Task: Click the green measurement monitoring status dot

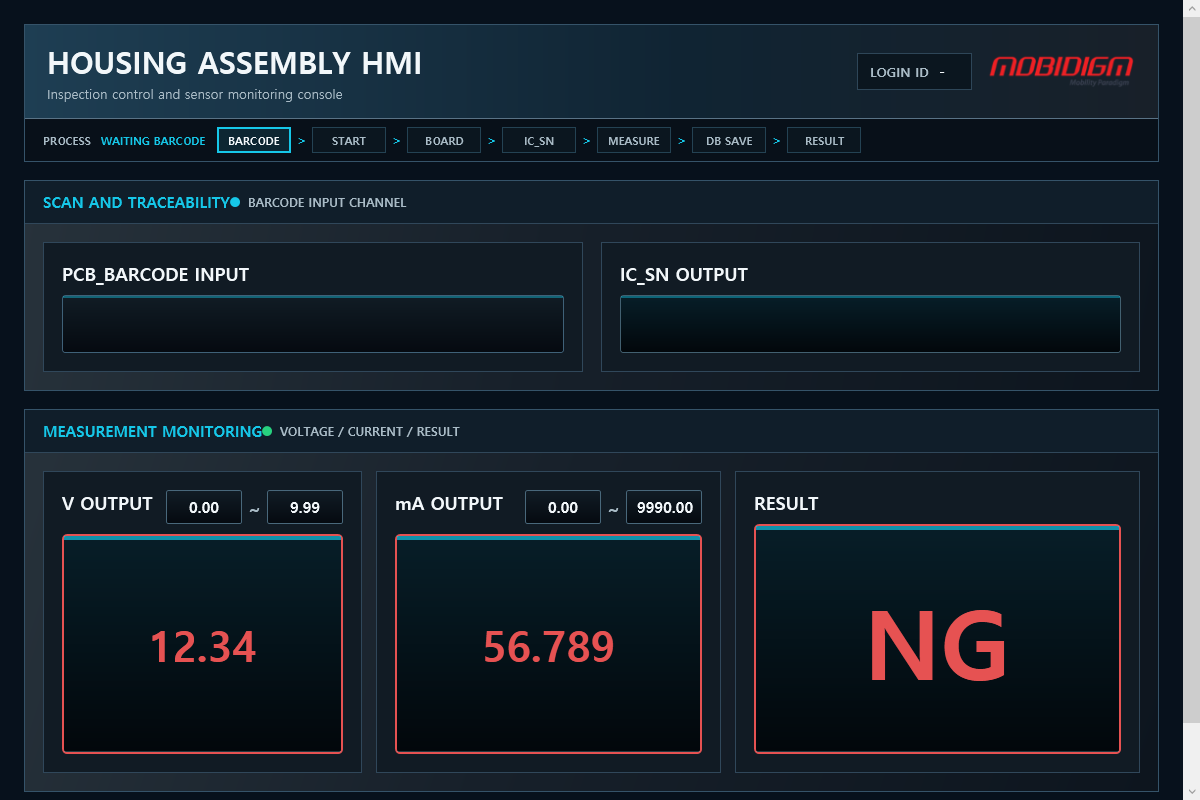Action: 267,431
